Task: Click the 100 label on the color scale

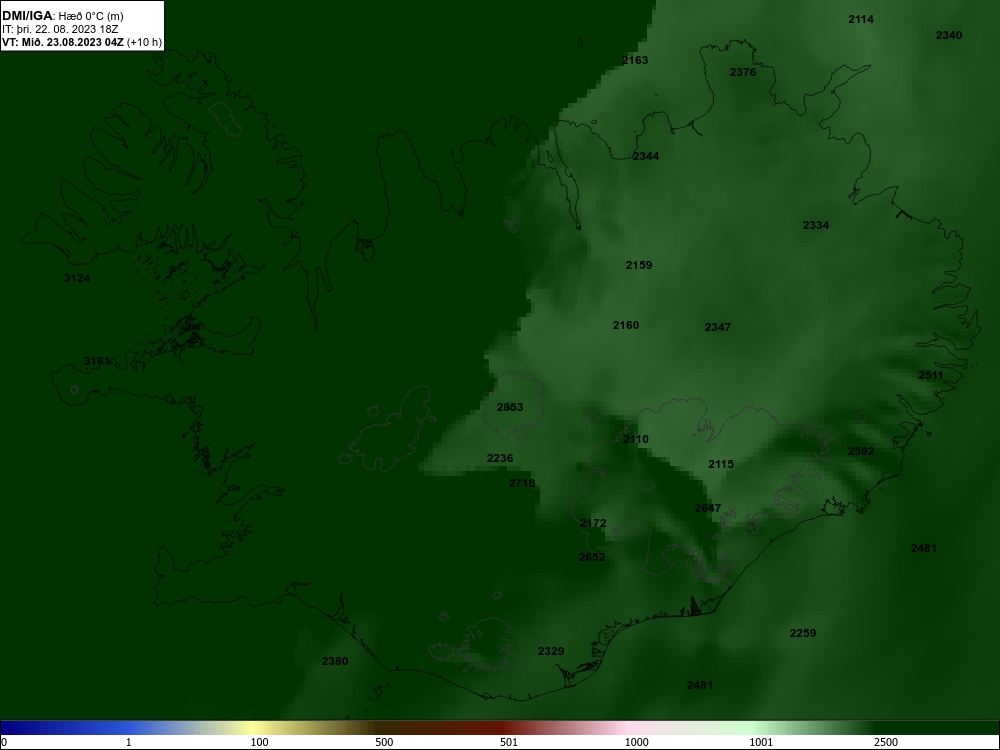Action: (x=259, y=742)
